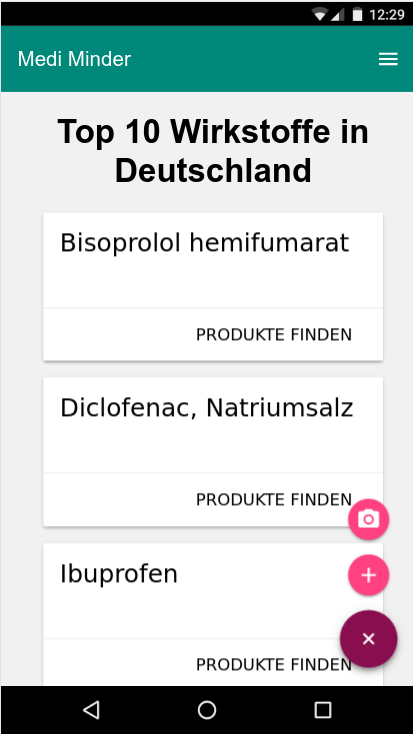
Task: Tap the cellular signal status icon
Action: 338,15
